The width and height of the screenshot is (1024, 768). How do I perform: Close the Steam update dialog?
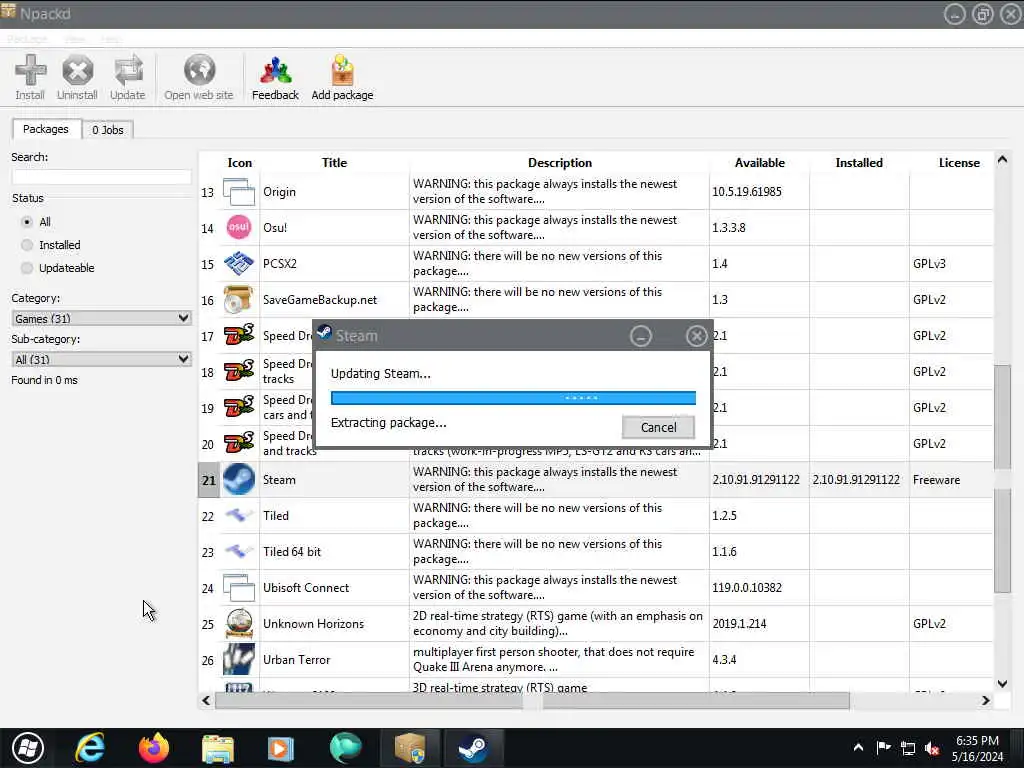(696, 336)
